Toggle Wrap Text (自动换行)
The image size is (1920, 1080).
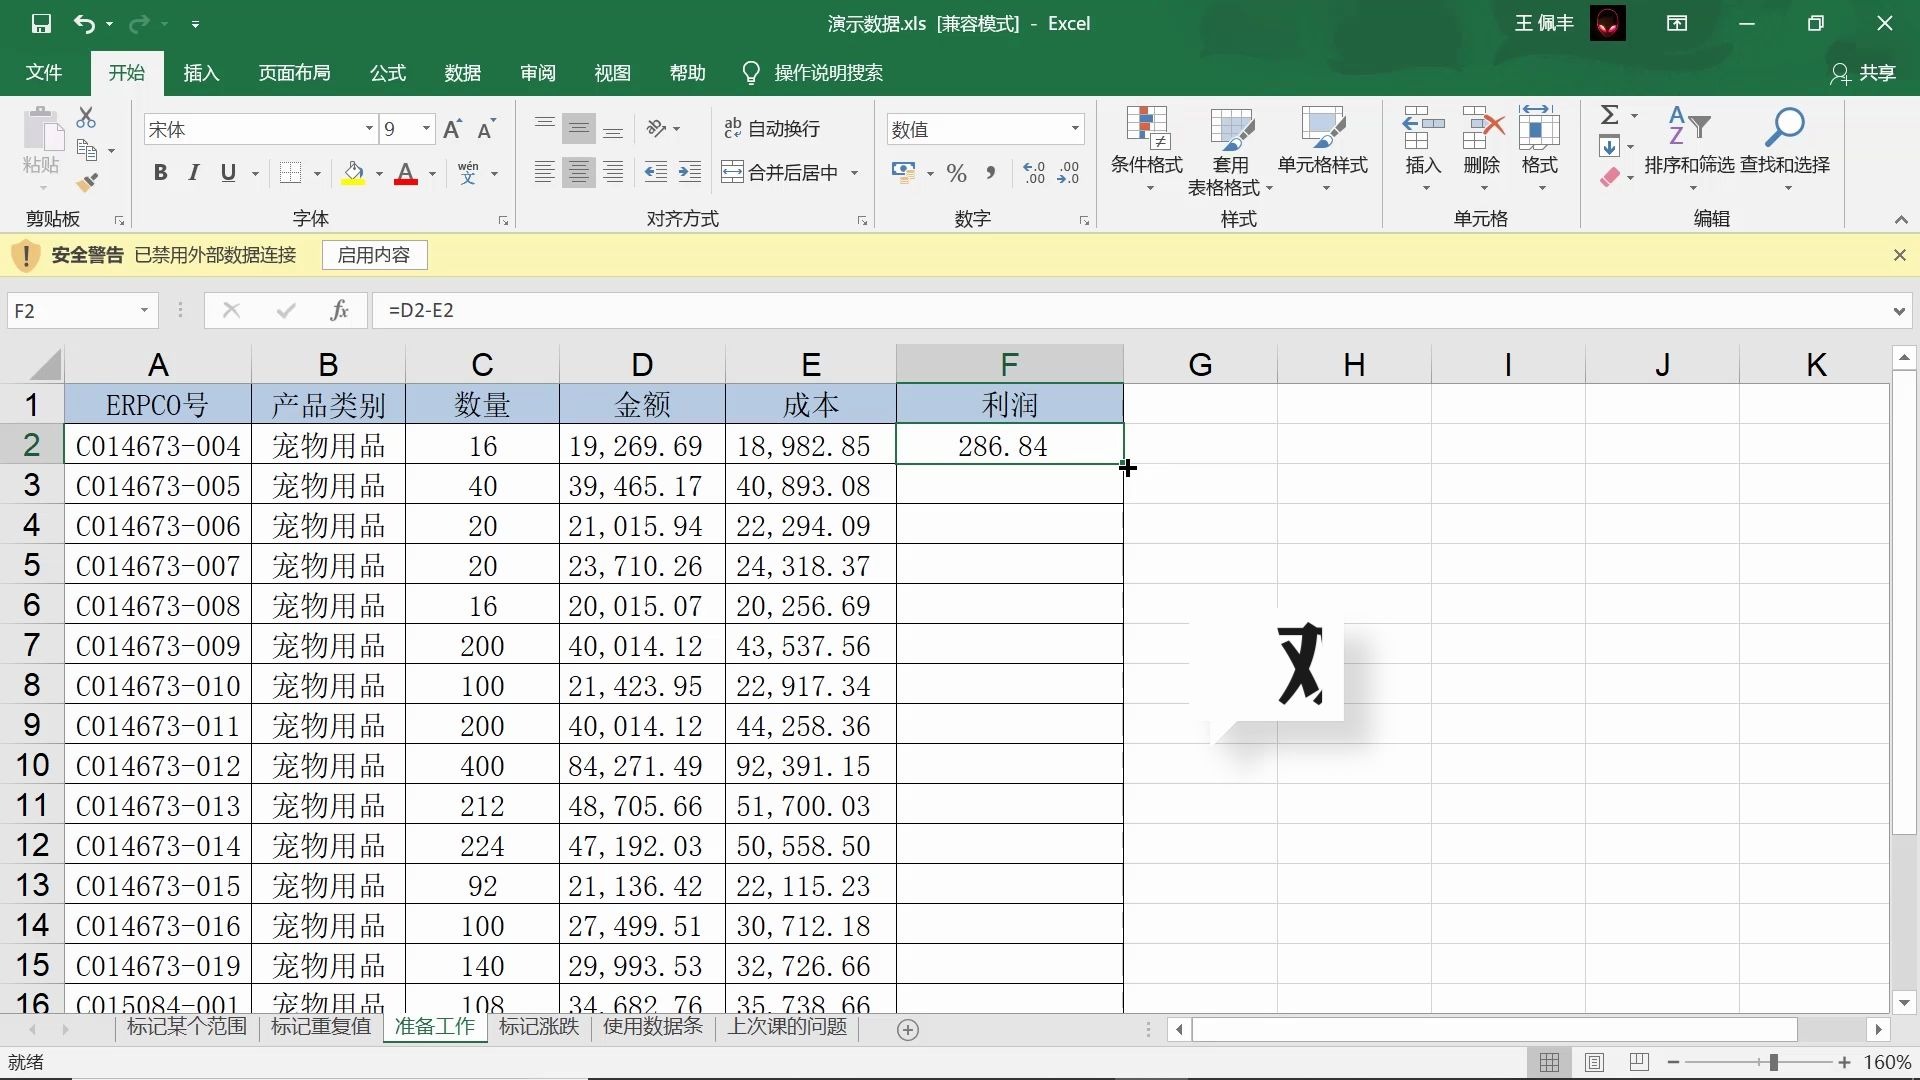(x=772, y=128)
